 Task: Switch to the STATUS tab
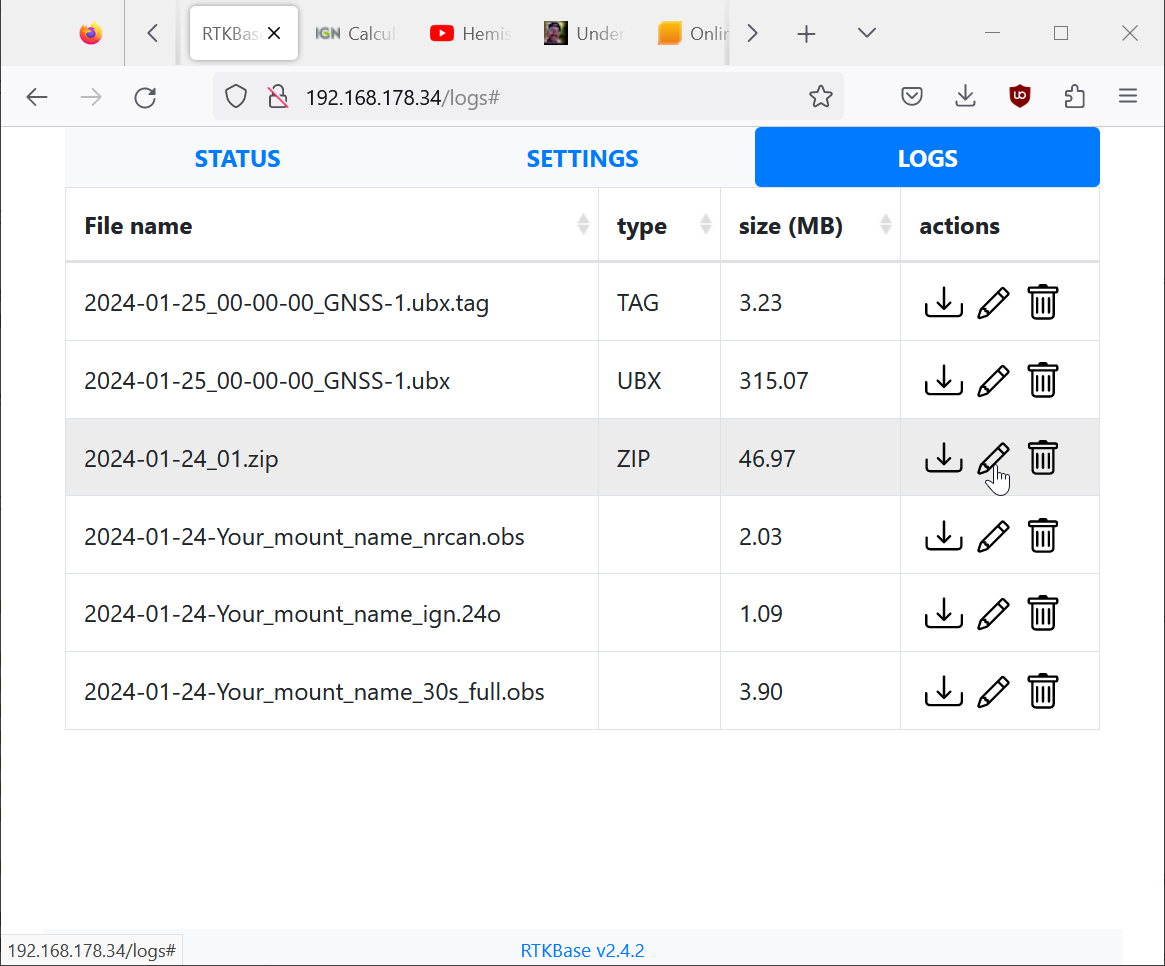pos(237,158)
